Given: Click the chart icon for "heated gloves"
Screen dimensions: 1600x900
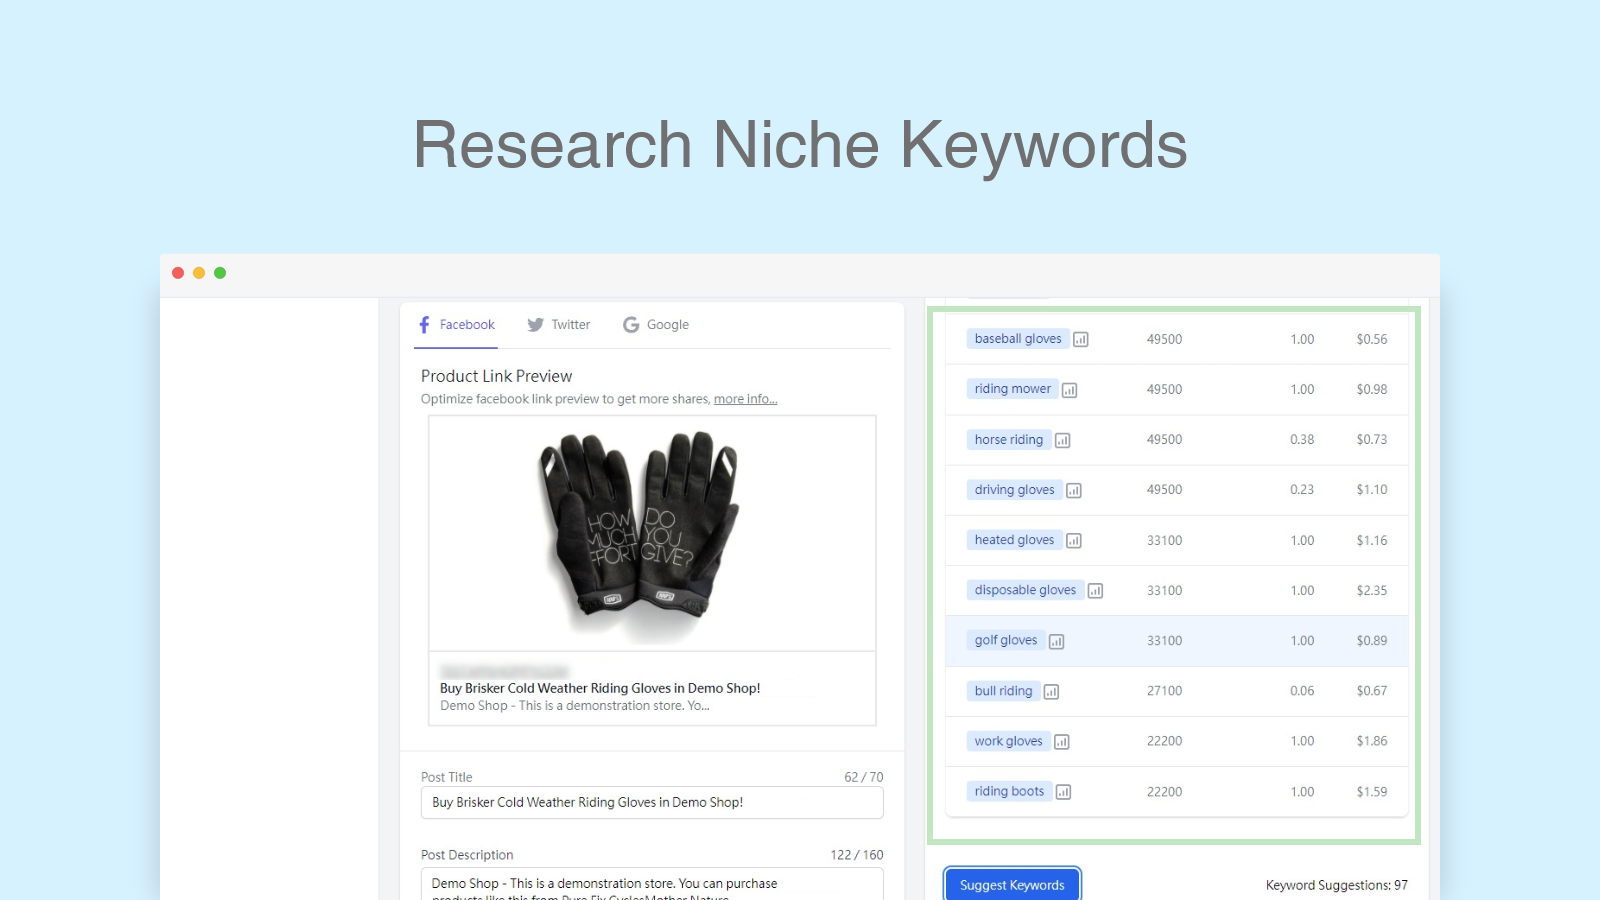Looking at the screenshot, I should click(x=1073, y=540).
